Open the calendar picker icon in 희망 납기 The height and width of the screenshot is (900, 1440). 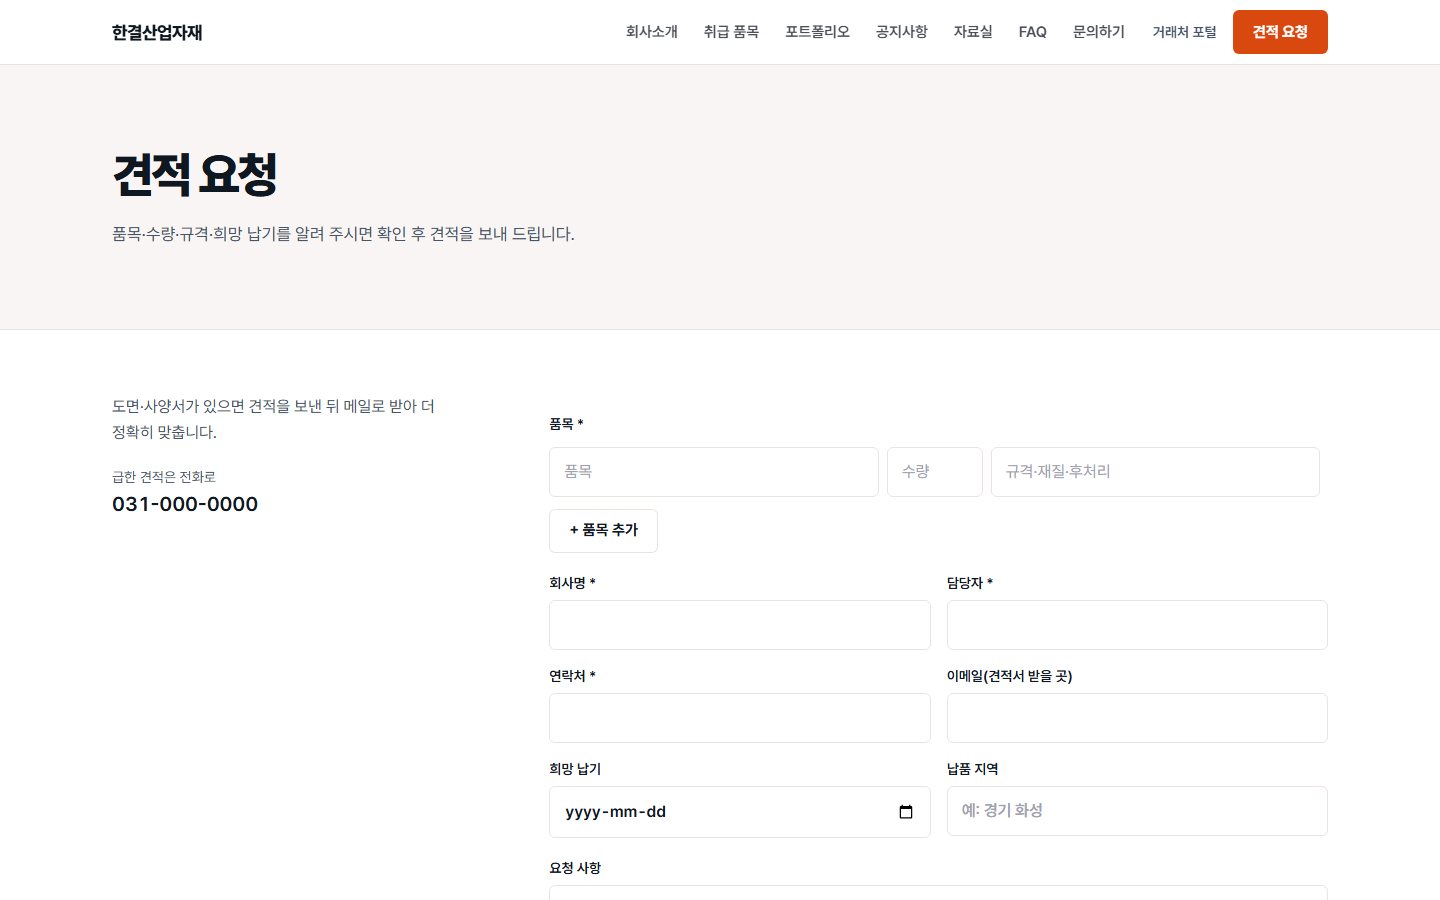tap(906, 812)
